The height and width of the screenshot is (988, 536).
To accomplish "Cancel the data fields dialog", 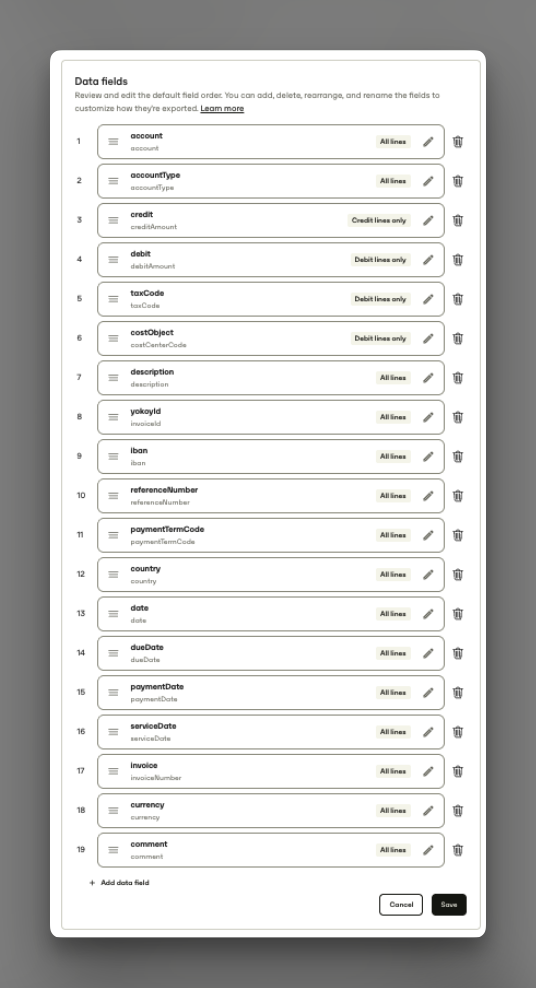I will 401,905.
